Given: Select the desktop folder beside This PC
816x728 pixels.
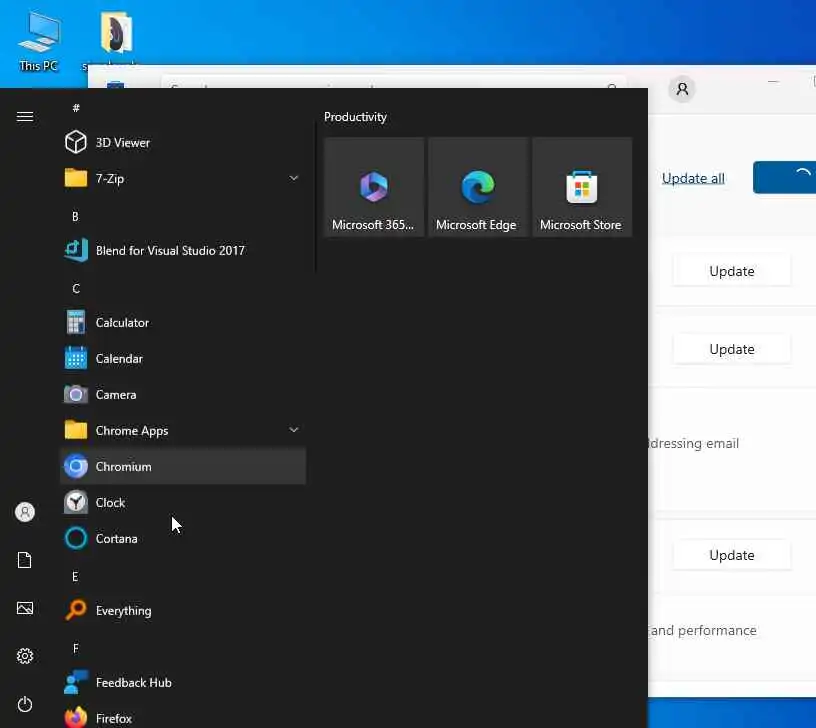Looking at the screenshot, I should click(x=116, y=39).
